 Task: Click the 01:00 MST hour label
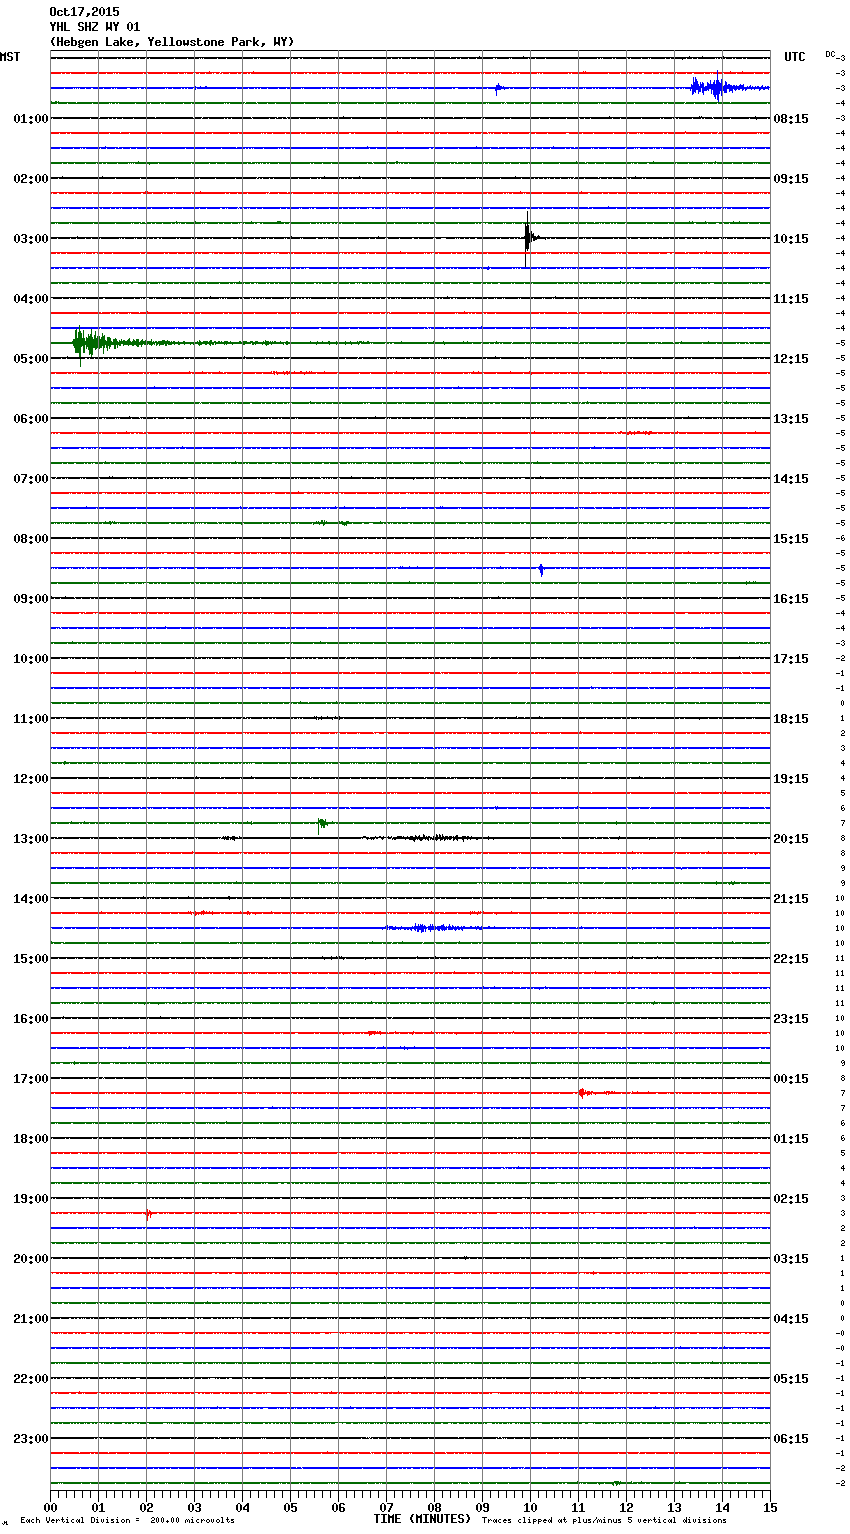tap(31, 118)
